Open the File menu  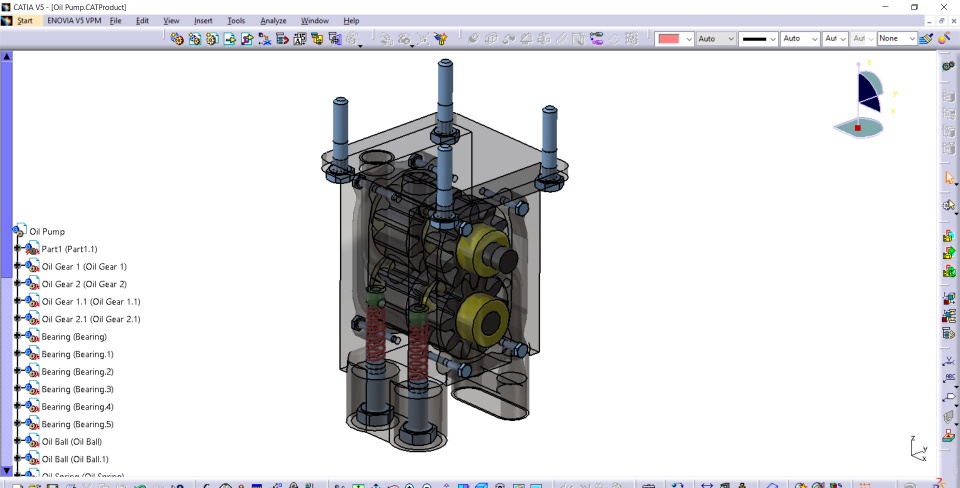[x=115, y=21]
